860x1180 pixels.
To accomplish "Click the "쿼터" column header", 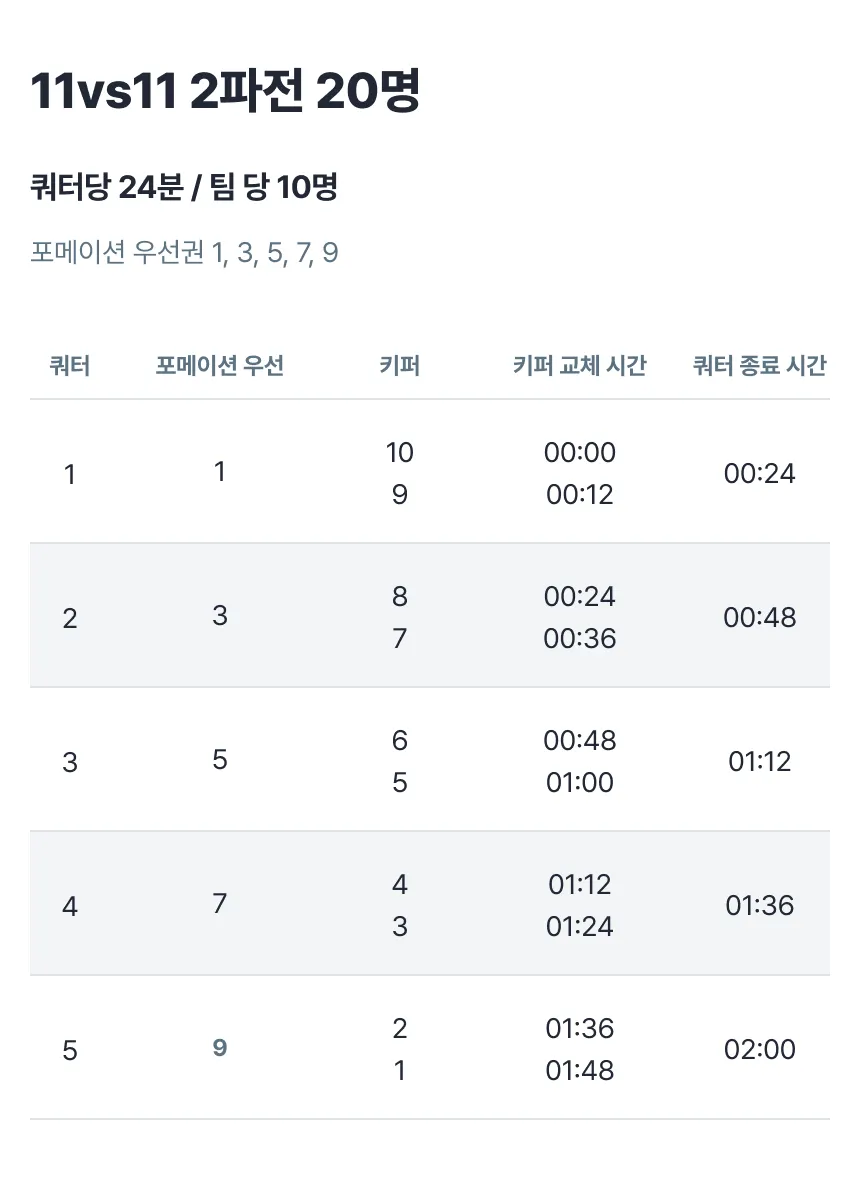I will coord(70,366).
